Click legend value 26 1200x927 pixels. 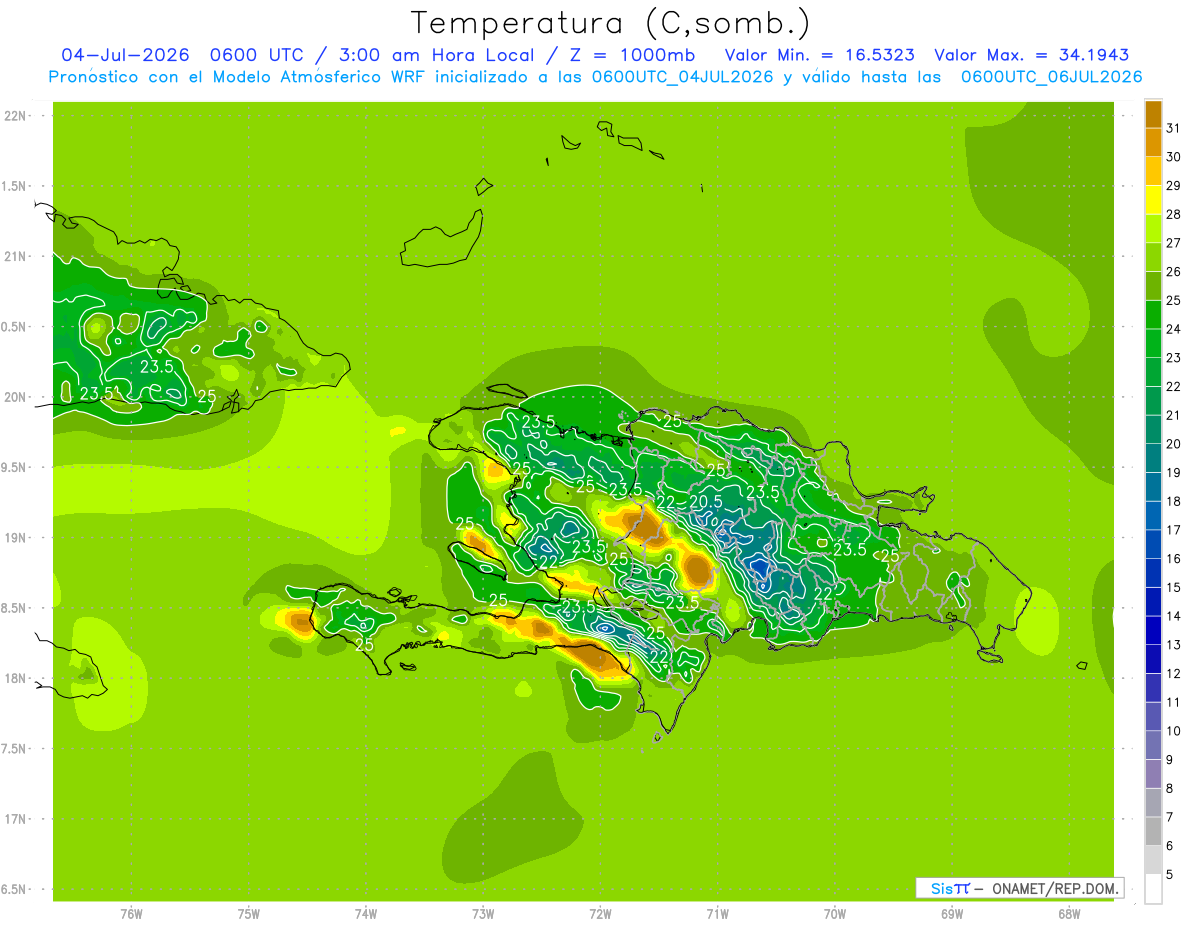point(1172,272)
